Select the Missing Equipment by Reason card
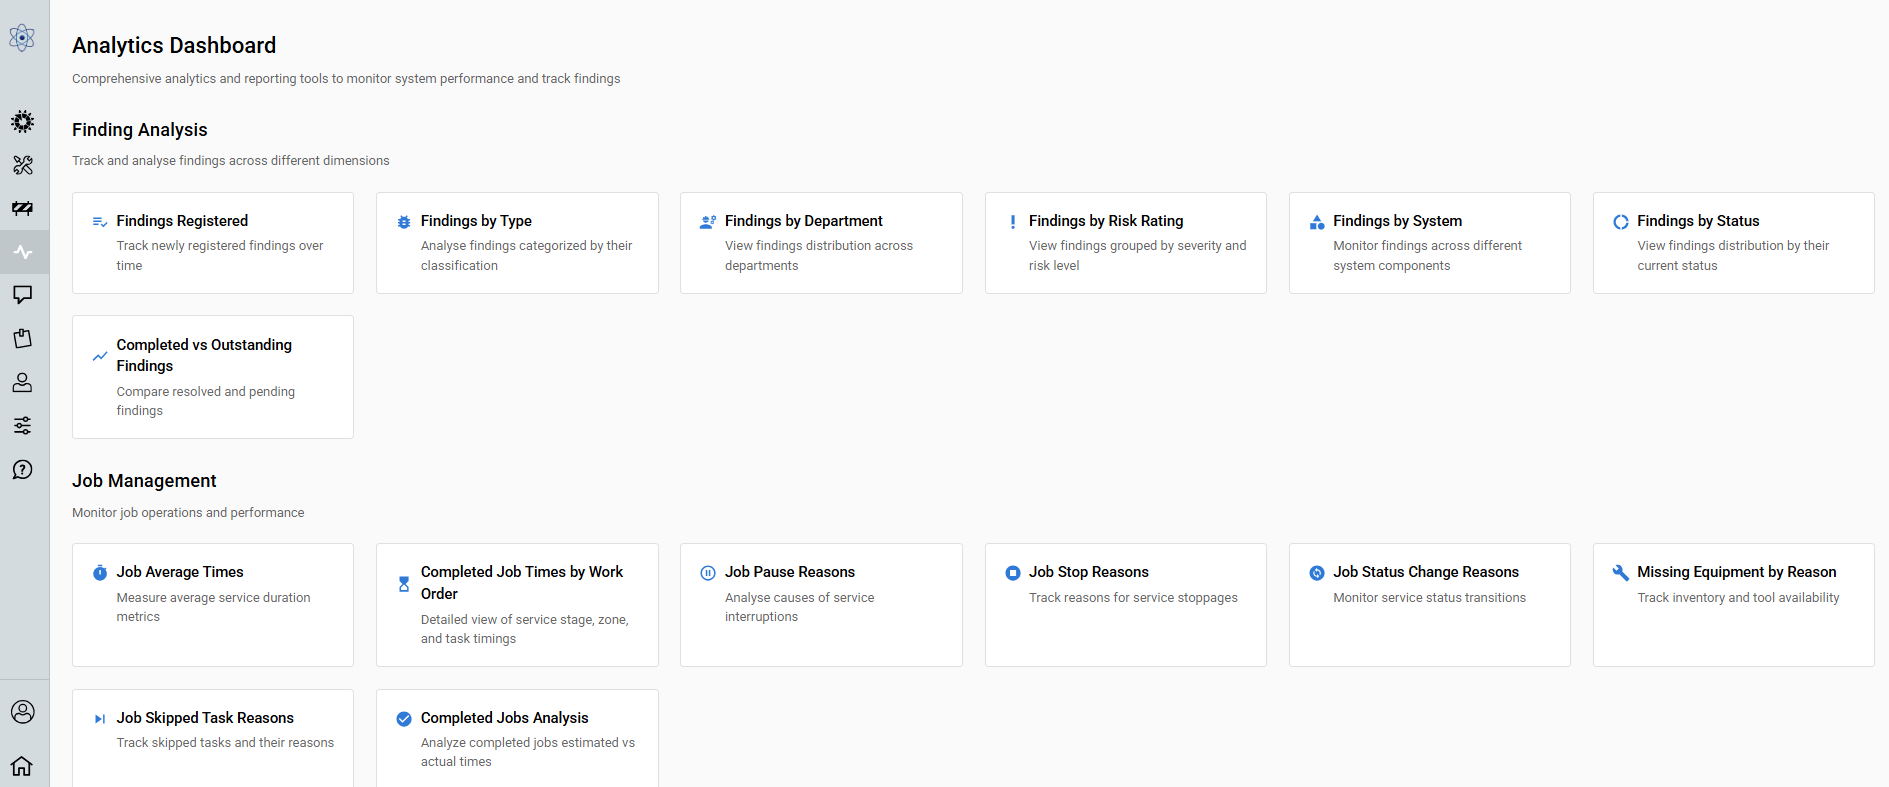This screenshot has width=1889, height=787. click(x=1733, y=605)
